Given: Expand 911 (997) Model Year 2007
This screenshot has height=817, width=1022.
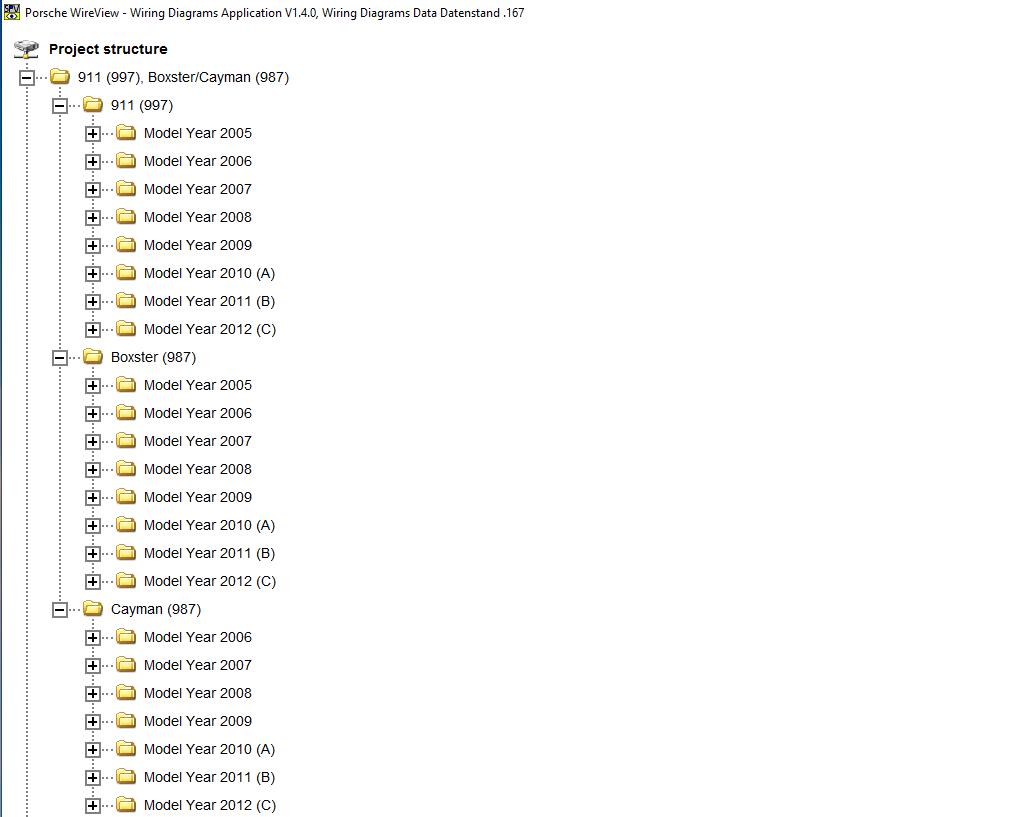Looking at the screenshot, I should 93,190.
